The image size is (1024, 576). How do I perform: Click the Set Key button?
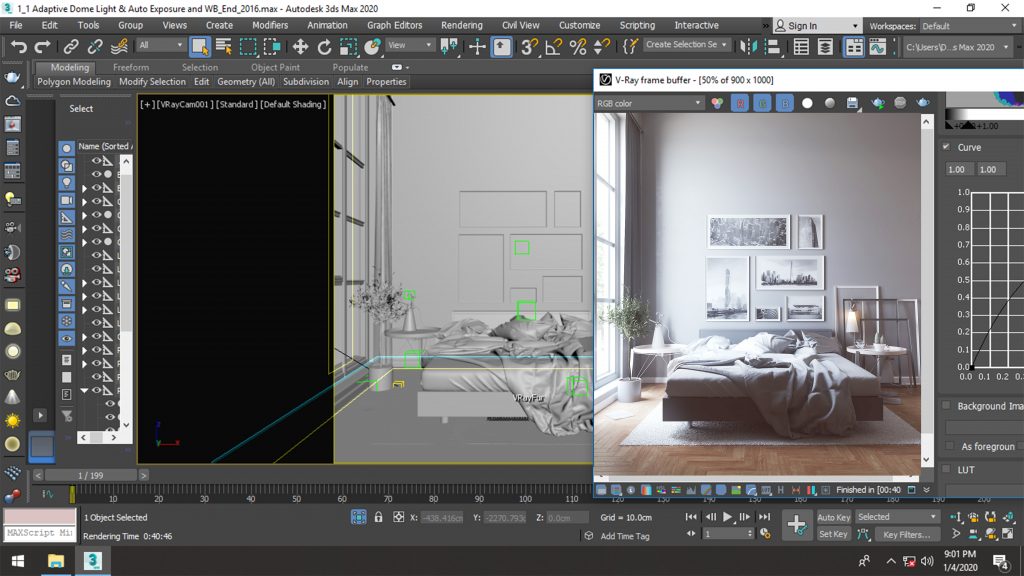pyautogui.click(x=833, y=534)
